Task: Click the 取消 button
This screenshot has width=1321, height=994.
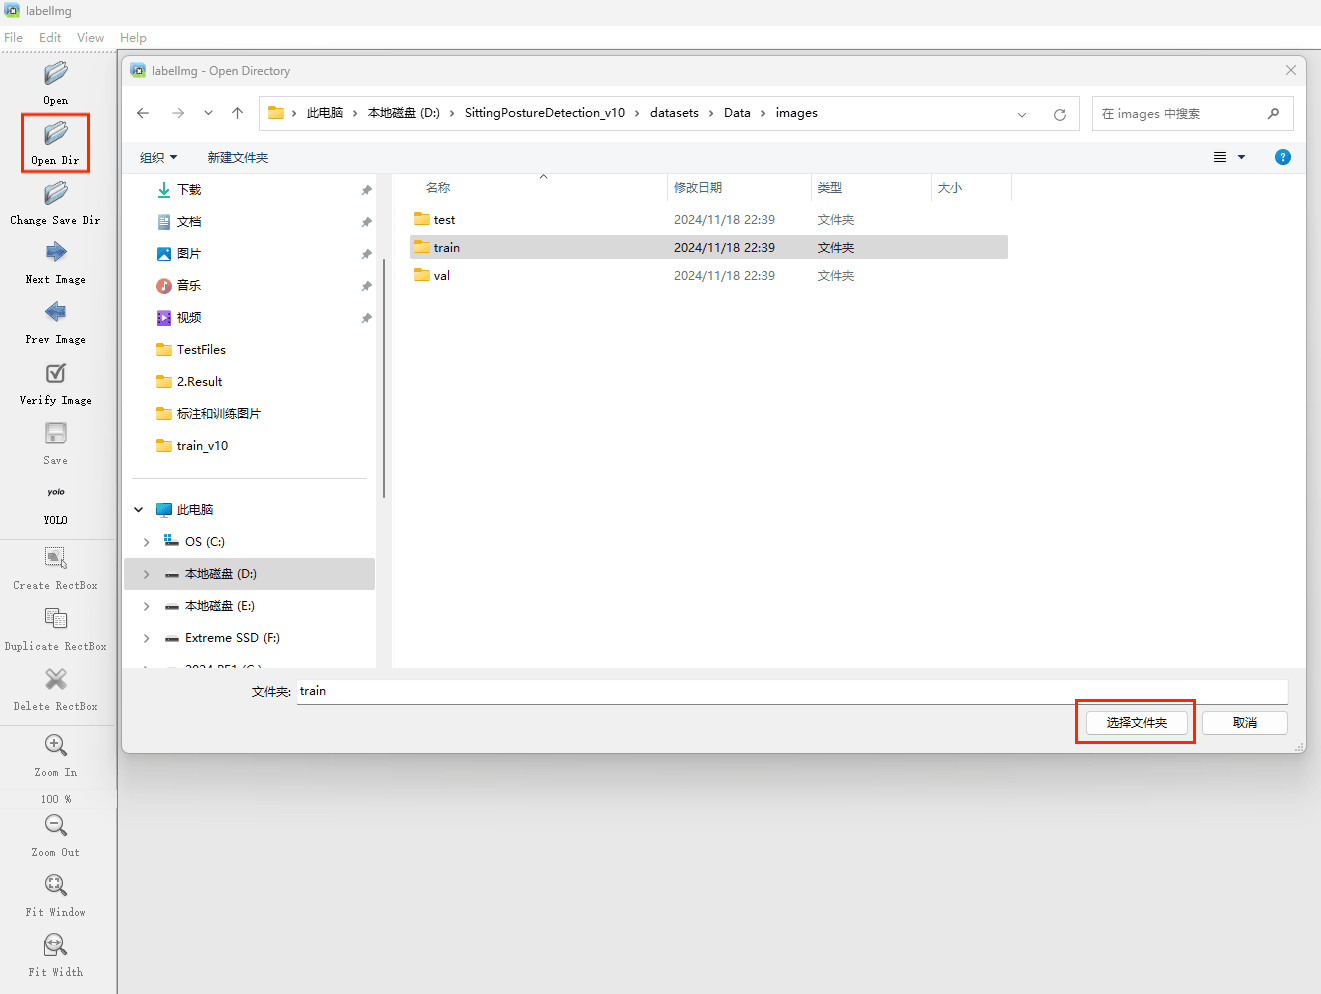Action: [x=1244, y=723]
